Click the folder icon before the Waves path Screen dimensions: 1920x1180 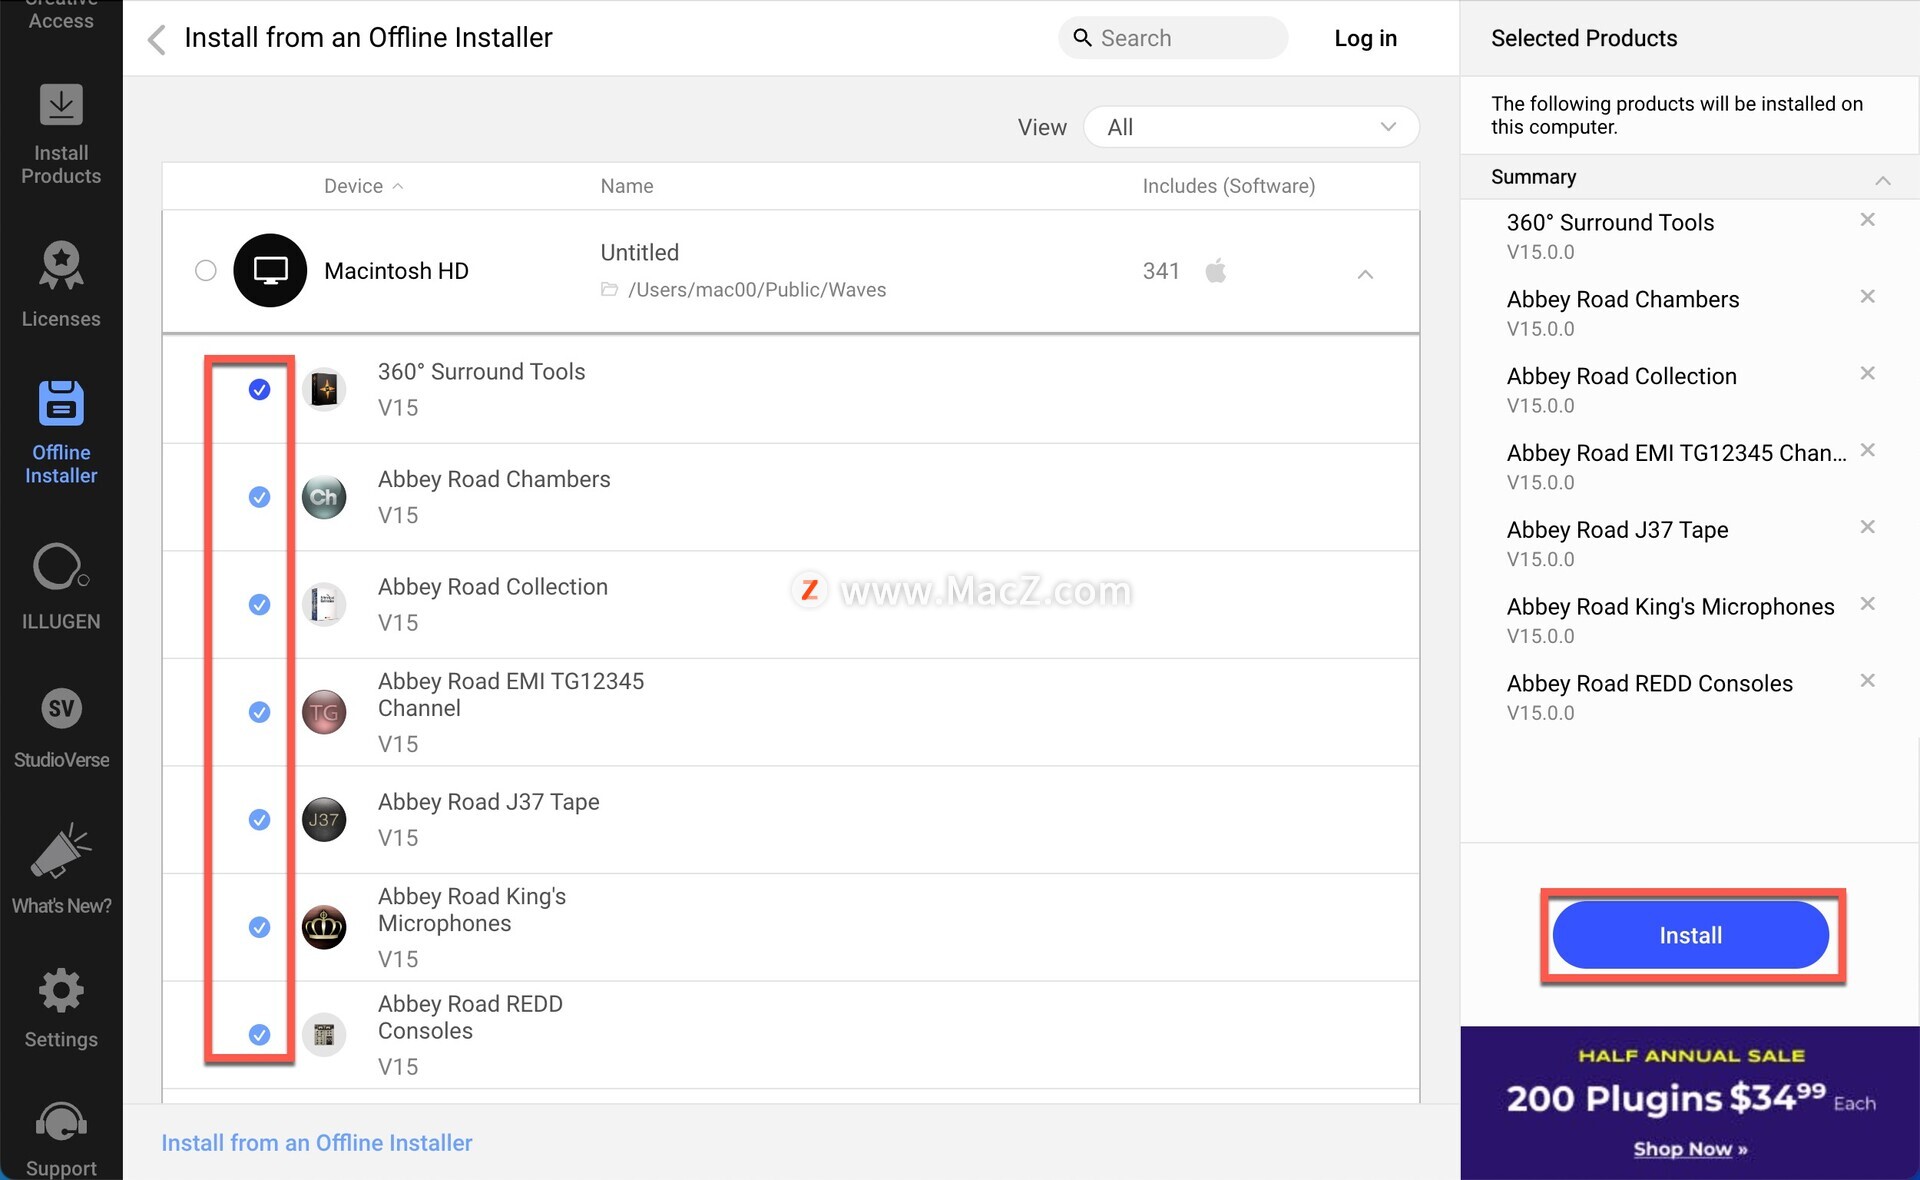(609, 289)
